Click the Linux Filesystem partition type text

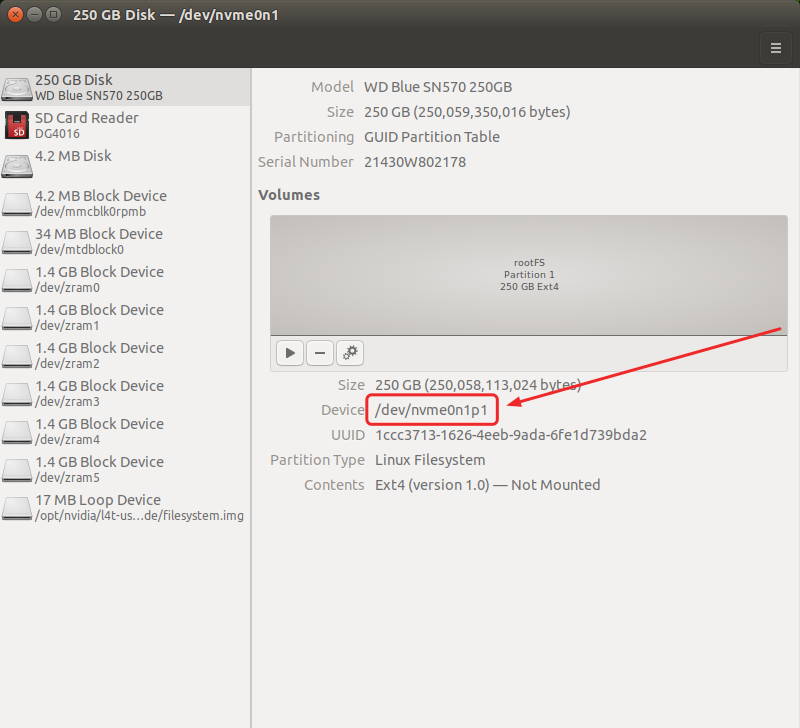click(x=430, y=460)
